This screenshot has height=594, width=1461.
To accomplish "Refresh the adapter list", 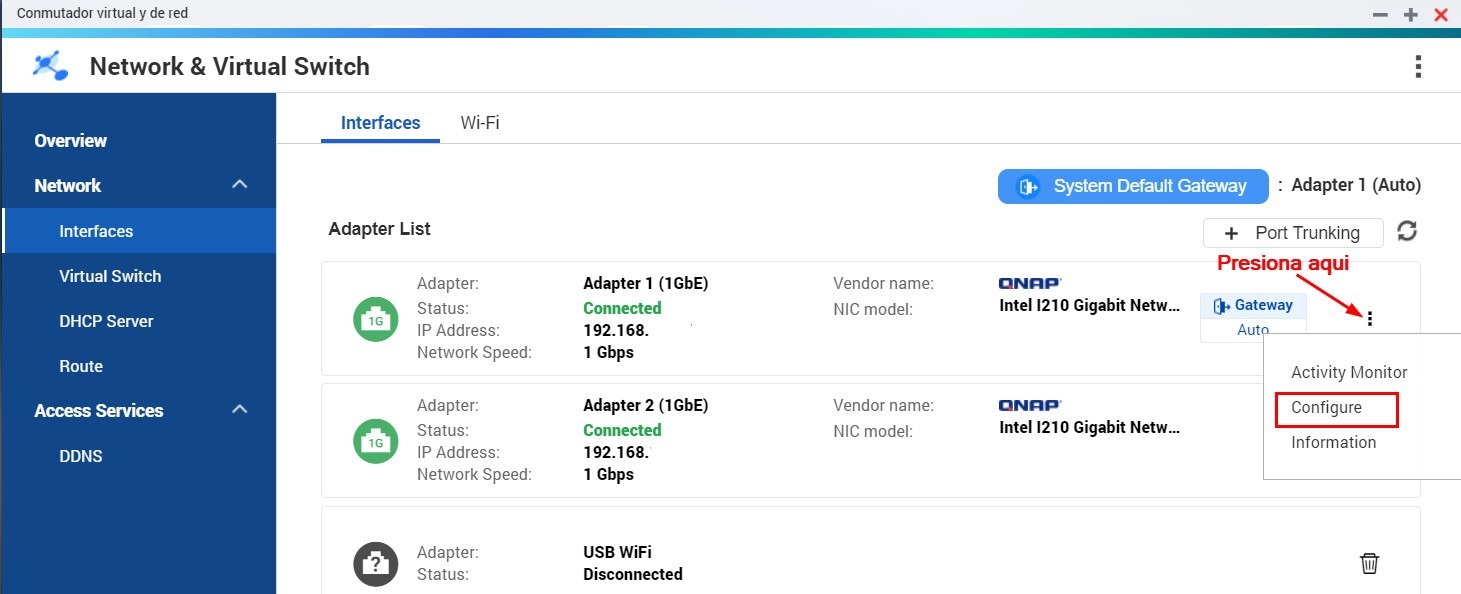I will pos(1407,232).
